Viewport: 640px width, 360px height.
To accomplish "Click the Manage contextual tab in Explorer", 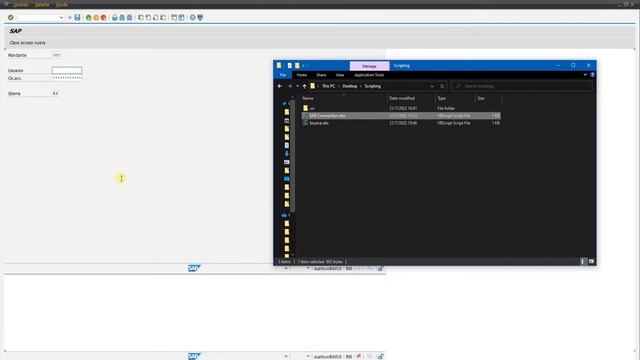I will [x=369, y=66].
